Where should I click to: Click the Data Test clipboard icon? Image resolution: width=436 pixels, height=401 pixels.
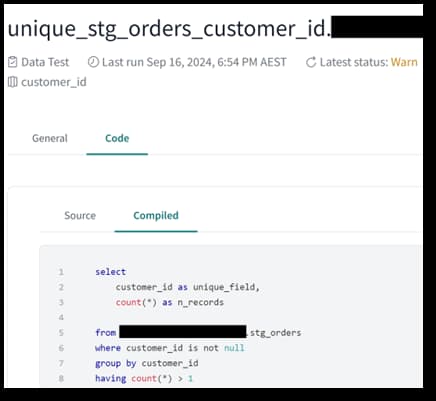pyautogui.click(x=12, y=62)
